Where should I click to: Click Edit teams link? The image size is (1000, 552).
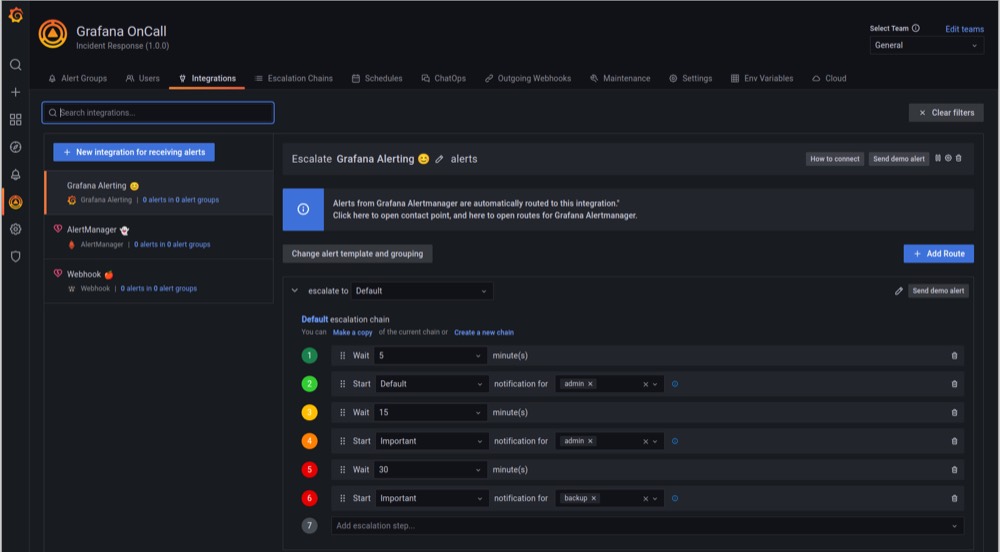tap(964, 29)
